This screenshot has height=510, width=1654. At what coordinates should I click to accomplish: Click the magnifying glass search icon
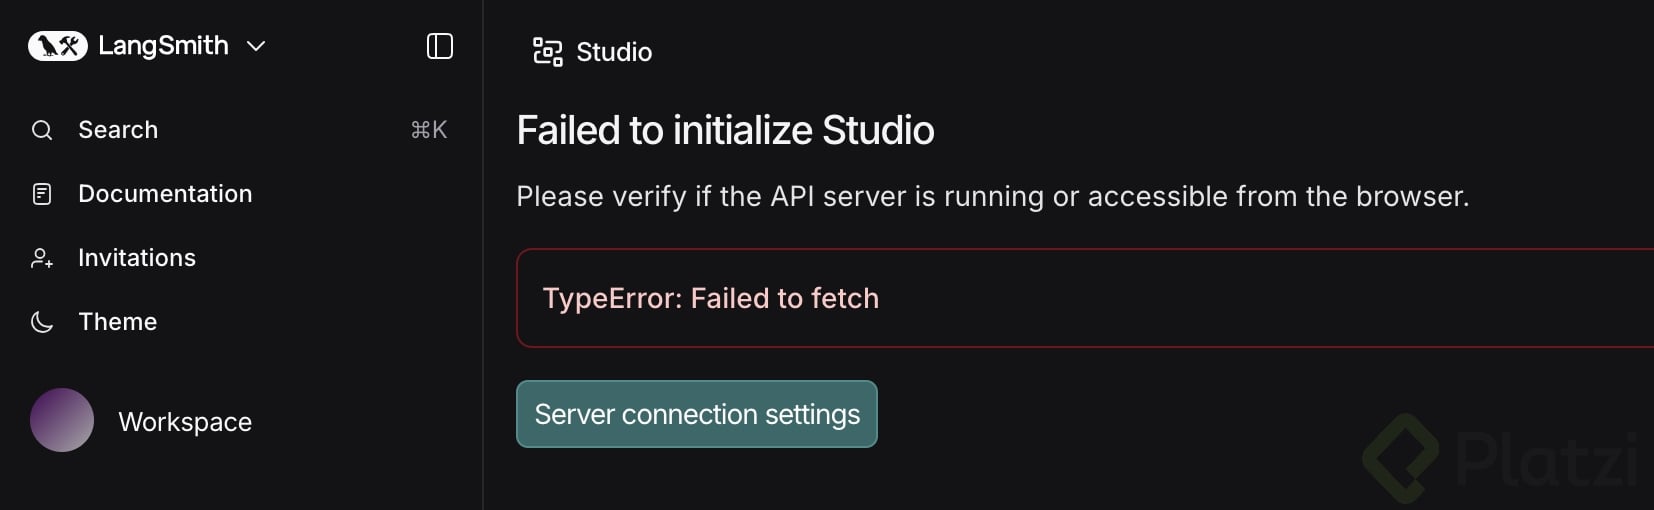click(x=42, y=130)
